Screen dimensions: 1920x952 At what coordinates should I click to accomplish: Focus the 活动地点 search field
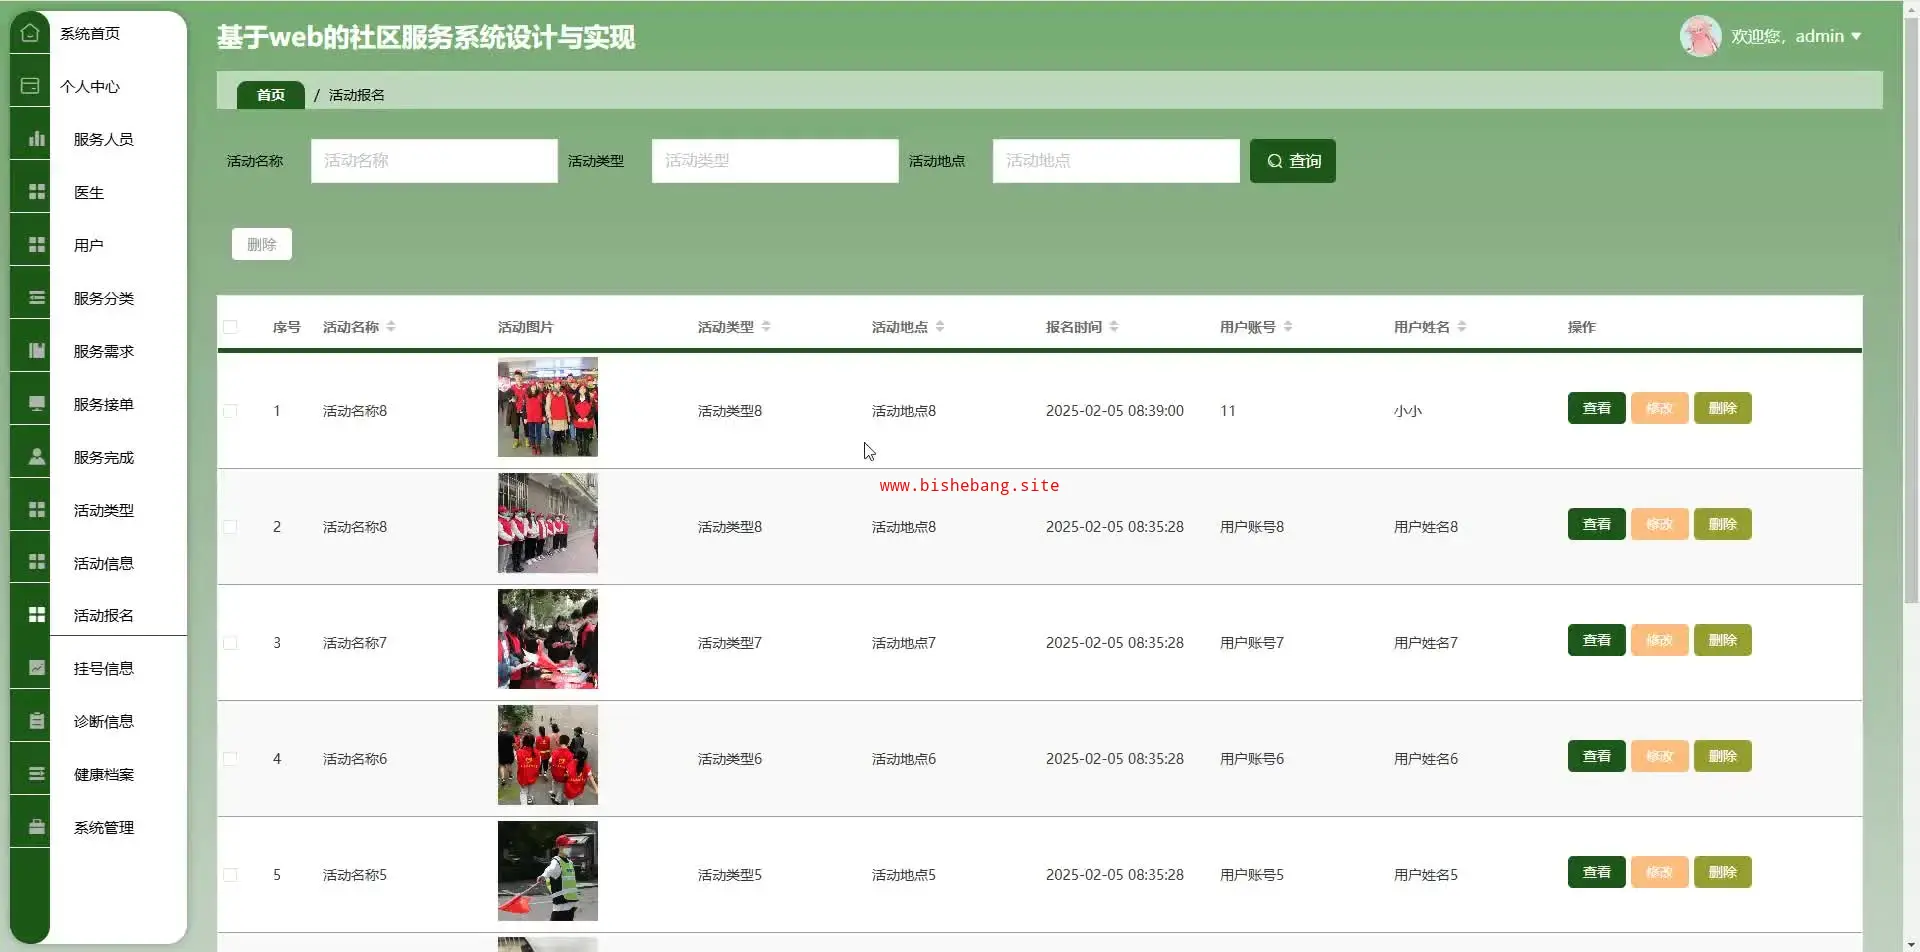pos(1116,161)
